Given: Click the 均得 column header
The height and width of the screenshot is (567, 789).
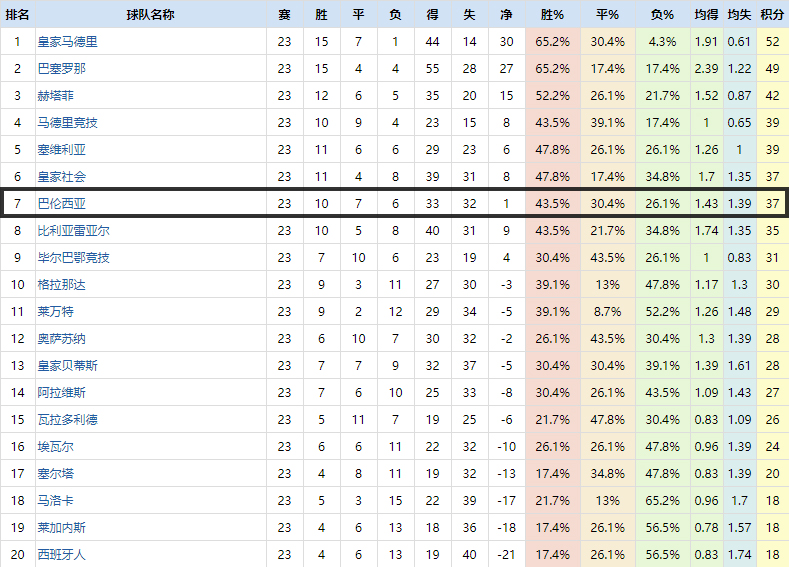Looking at the screenshot, I should click(x=705, y=15).
